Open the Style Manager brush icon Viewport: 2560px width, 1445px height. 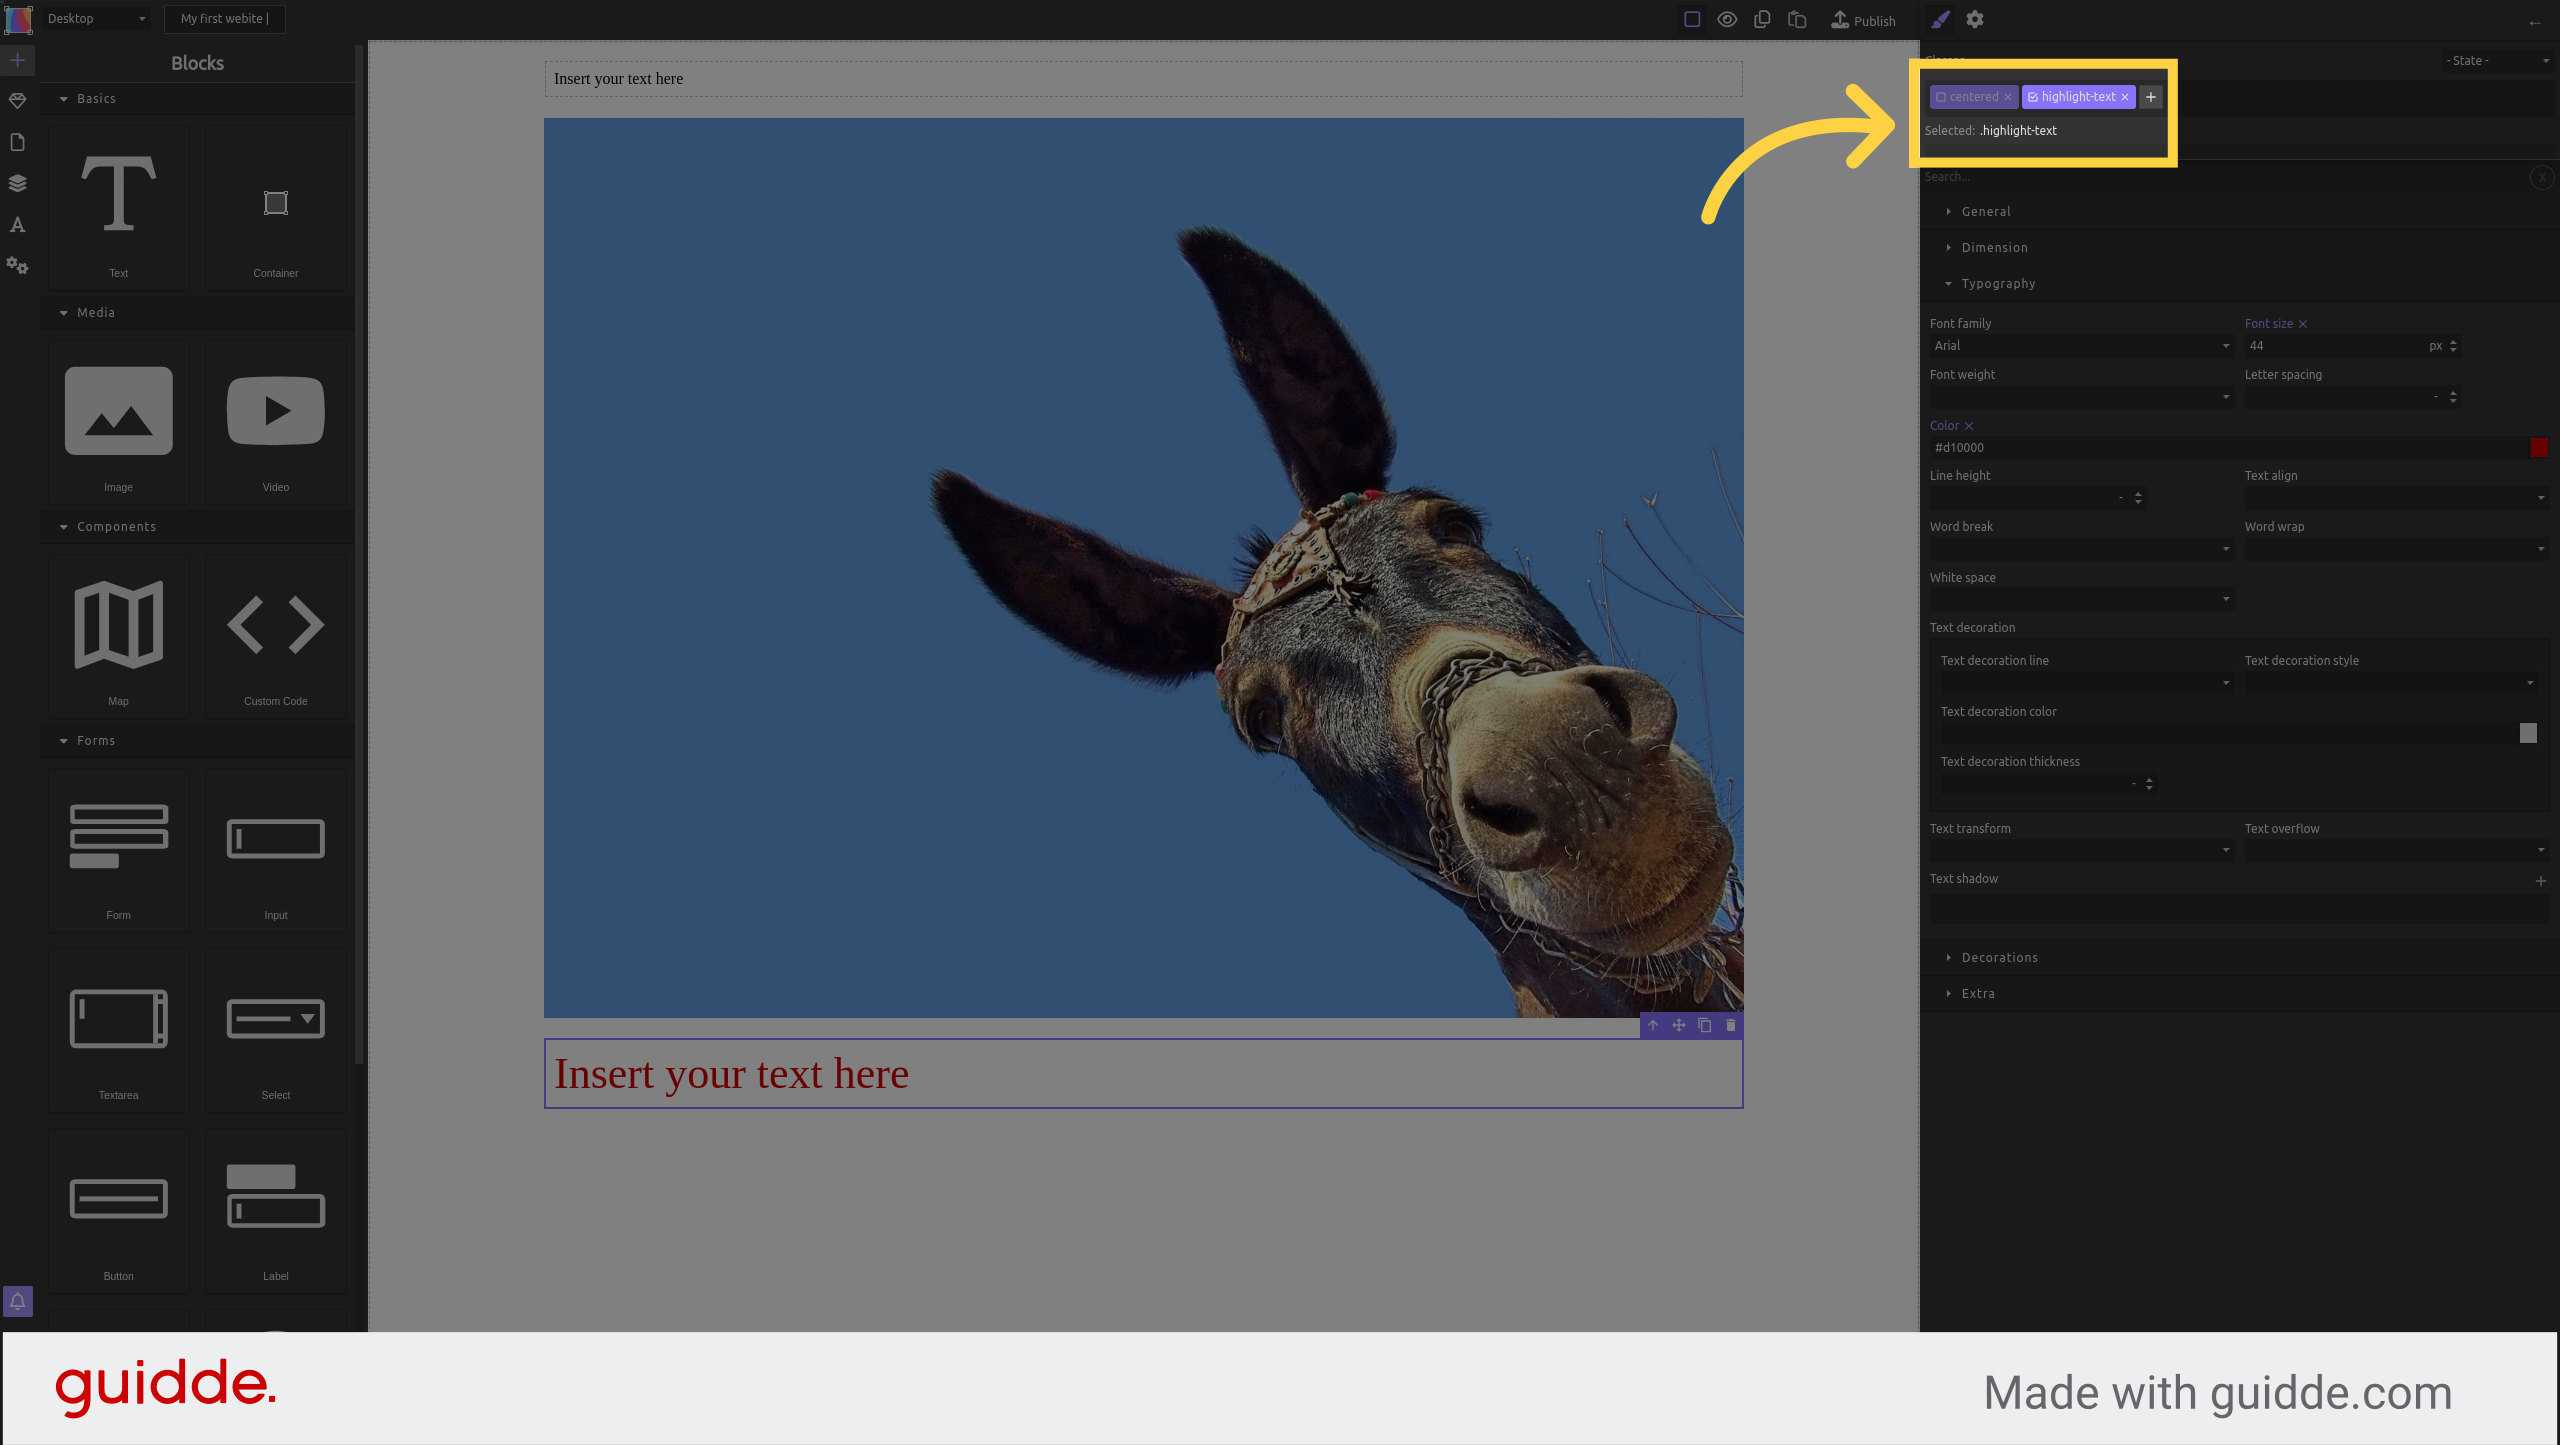[x=1940, y=19]
